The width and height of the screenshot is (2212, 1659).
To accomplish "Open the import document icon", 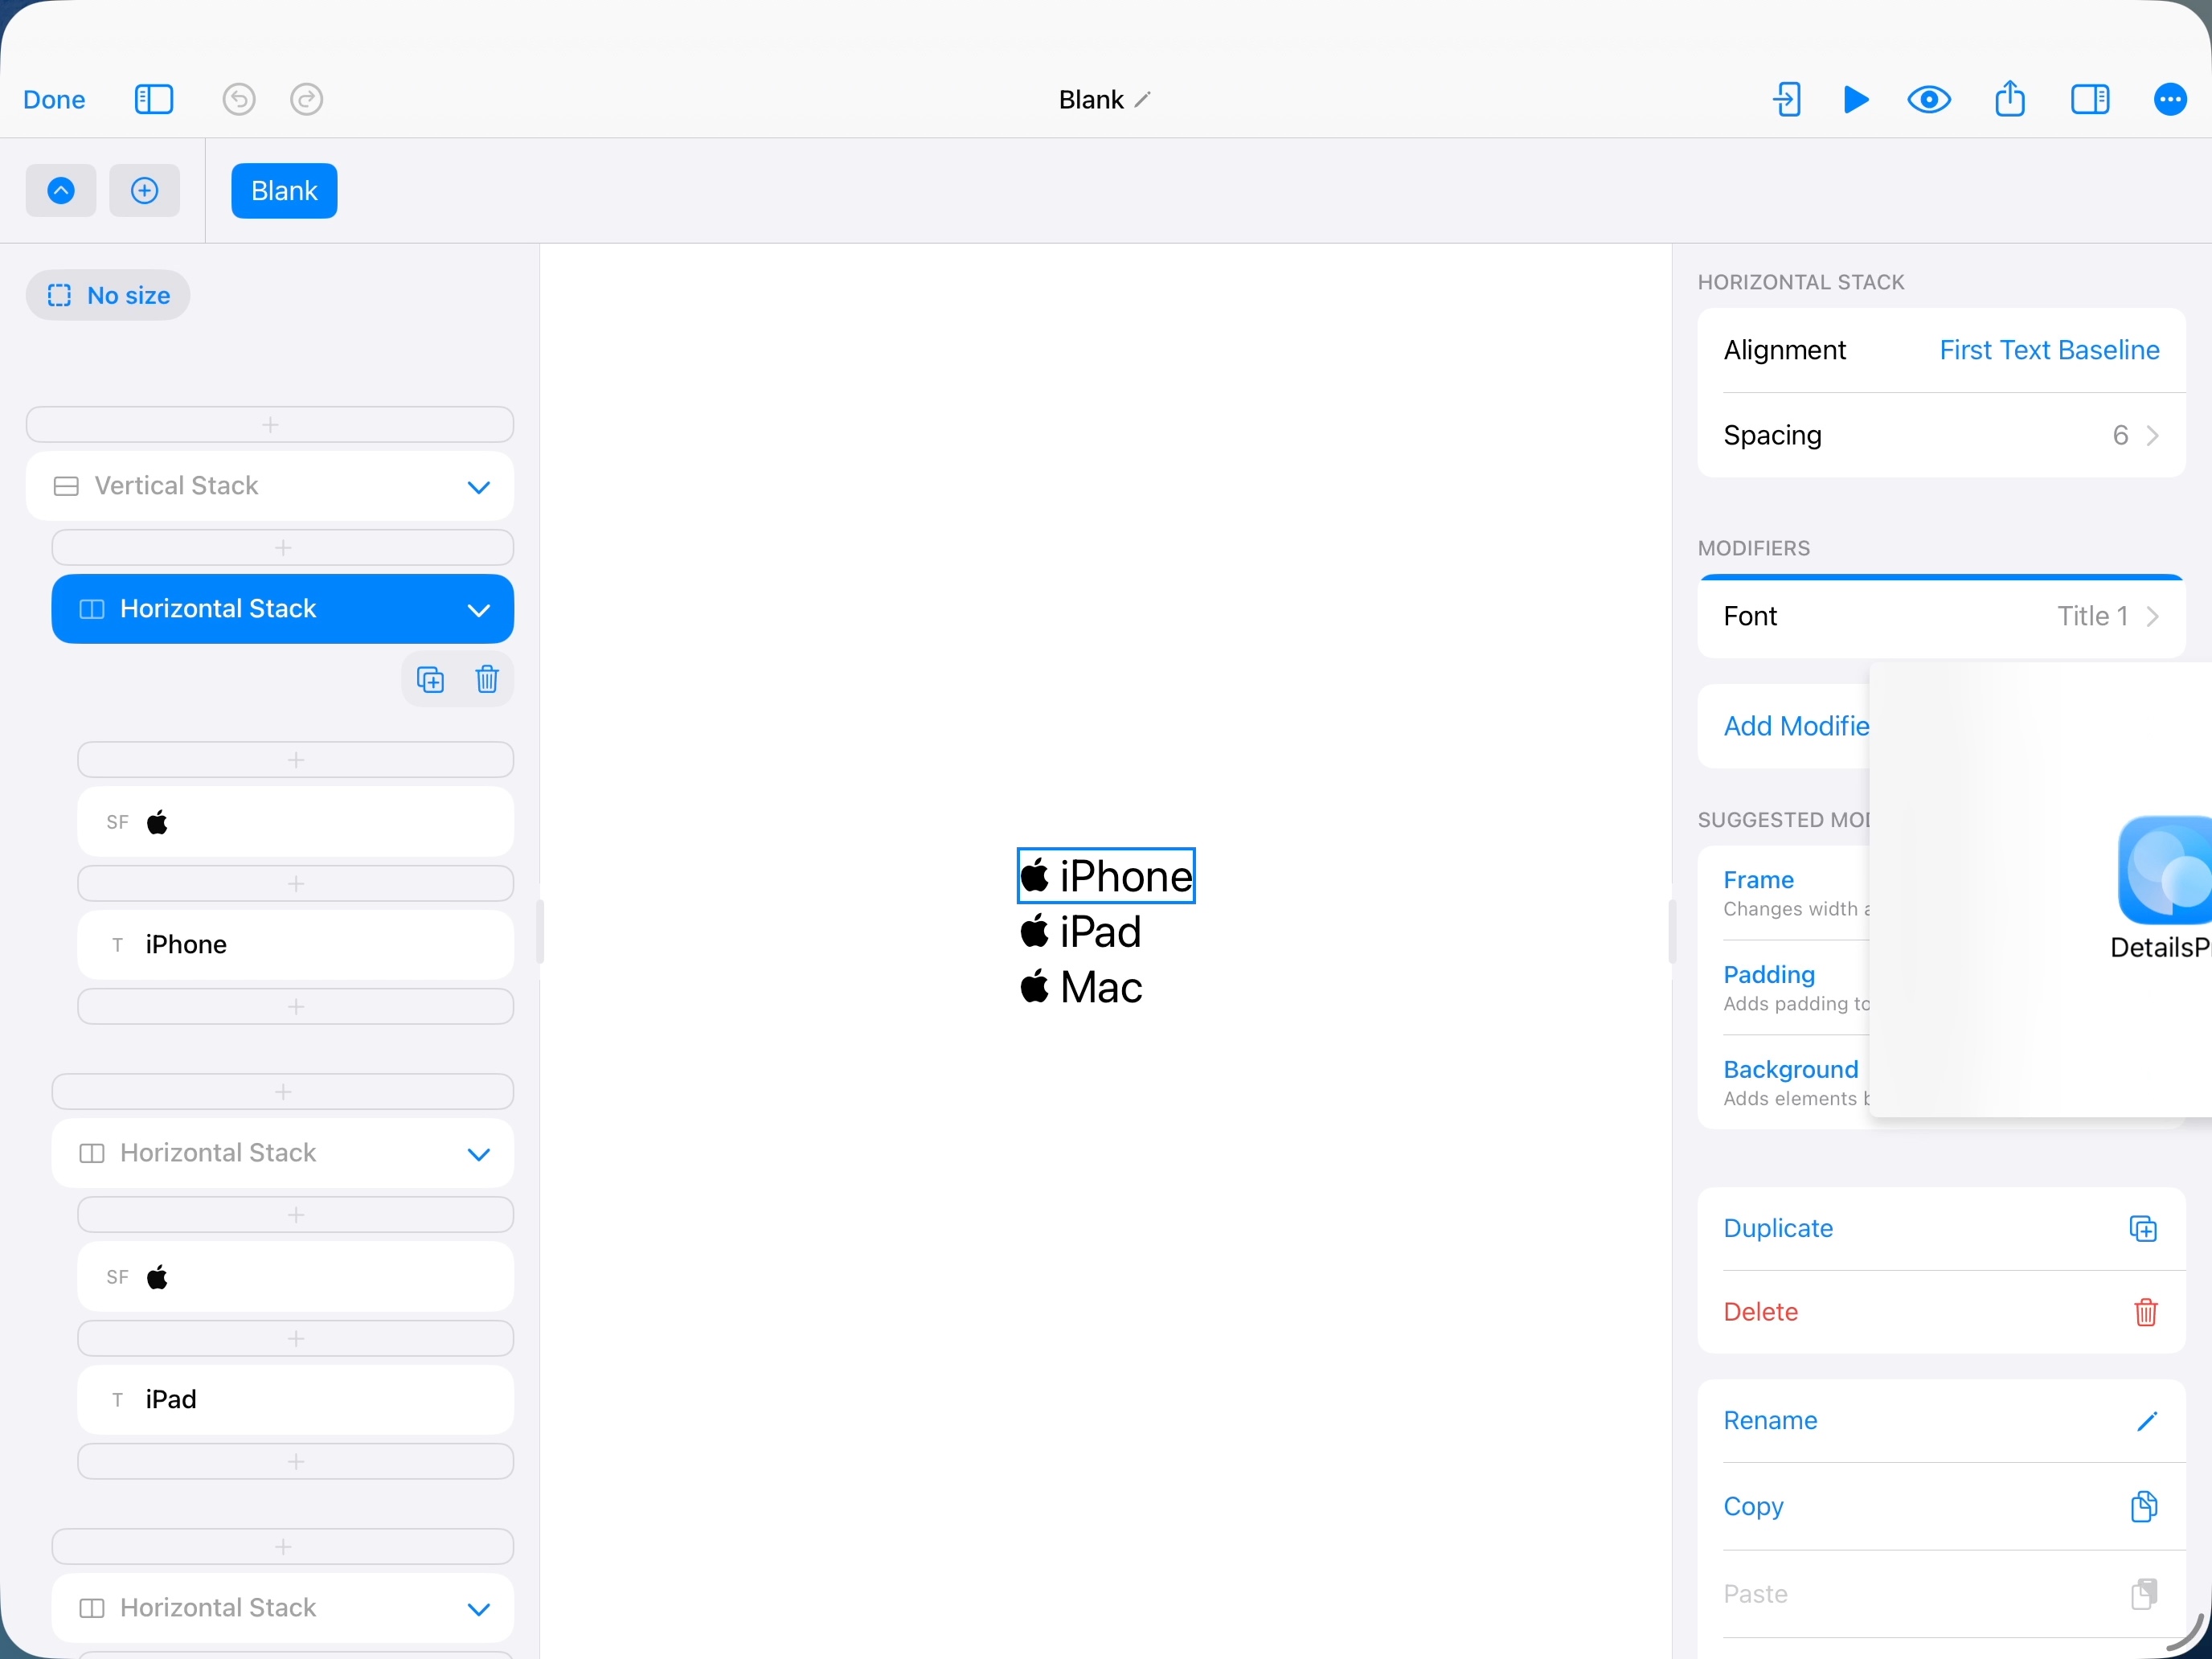I will click(x=1787, y=100).
